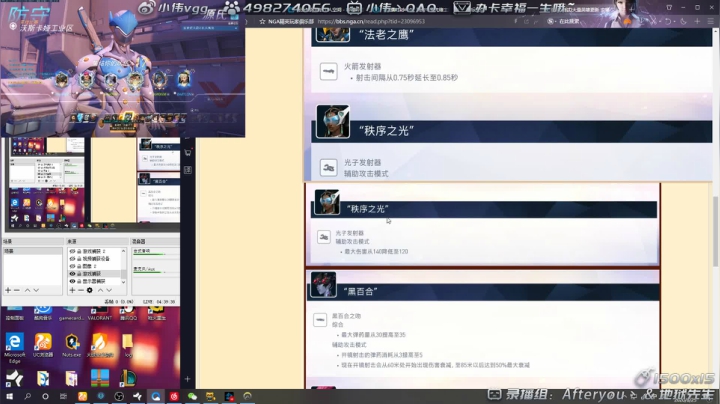
Task: Open the Nuts.exe desktop icon
Action: (72, 346)
